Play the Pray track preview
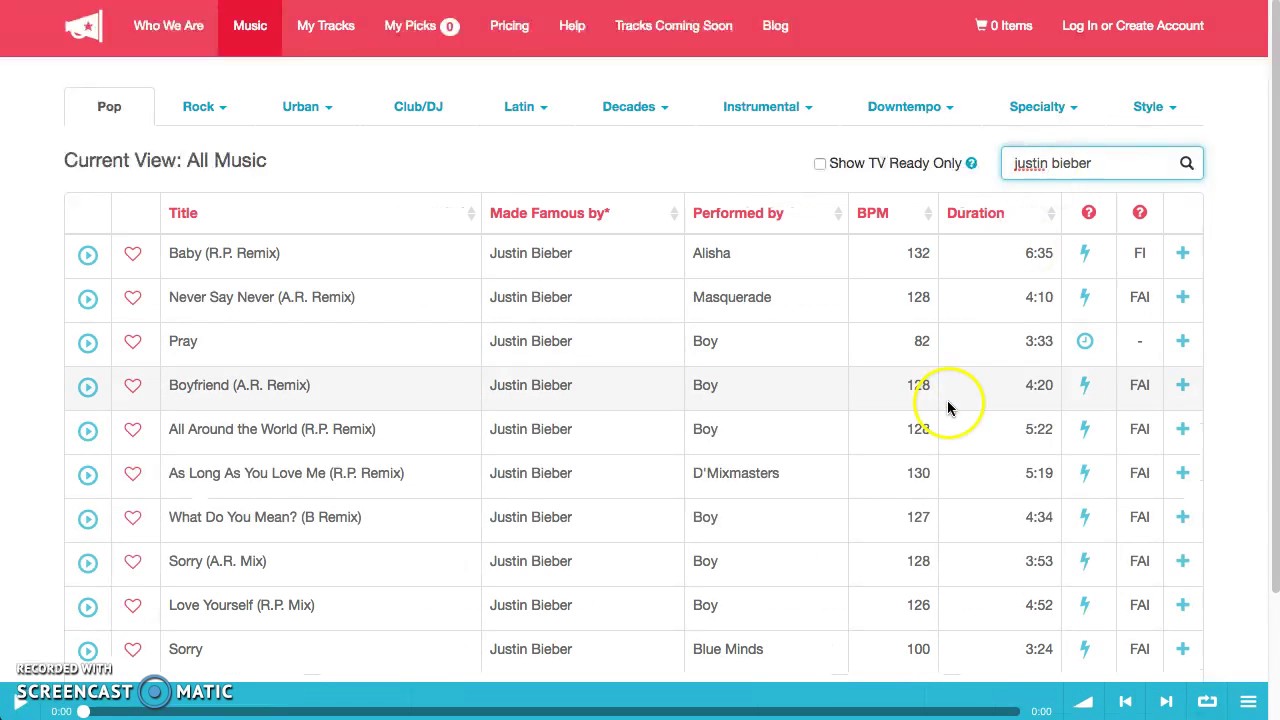Viewport: 1280px width, 720px height. click(x=88, y=343)
